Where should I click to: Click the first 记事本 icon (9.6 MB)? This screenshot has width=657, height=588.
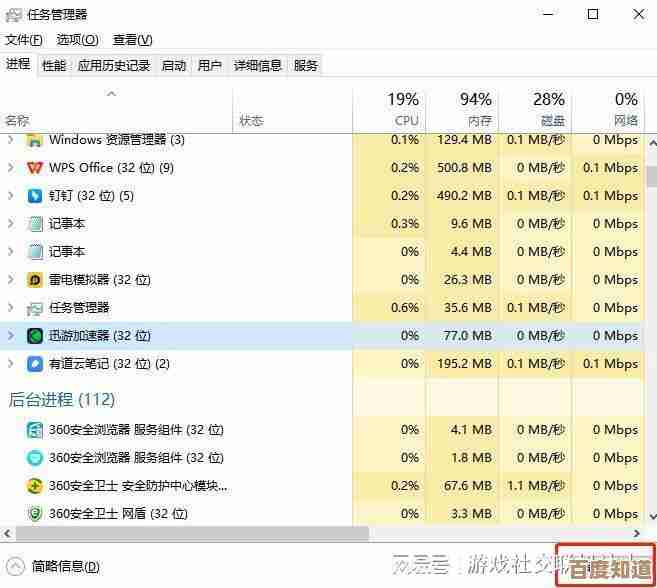(35, 224)
